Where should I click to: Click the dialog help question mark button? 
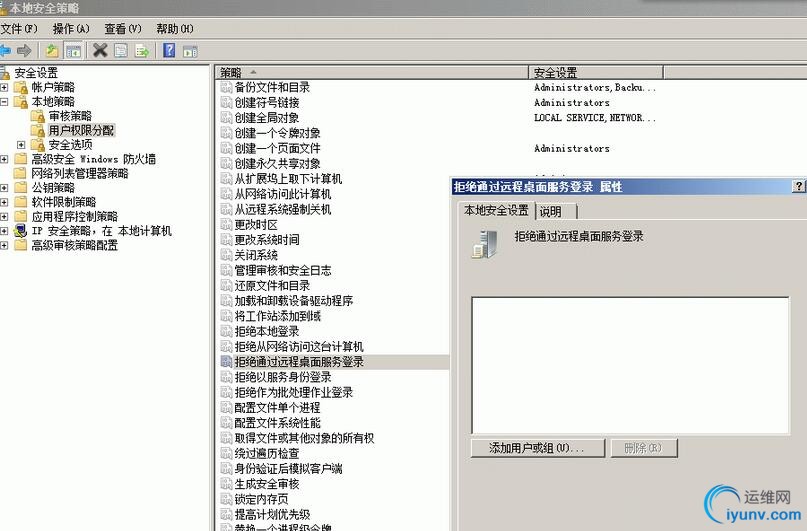pyautogui.click(x=799, y=186)
